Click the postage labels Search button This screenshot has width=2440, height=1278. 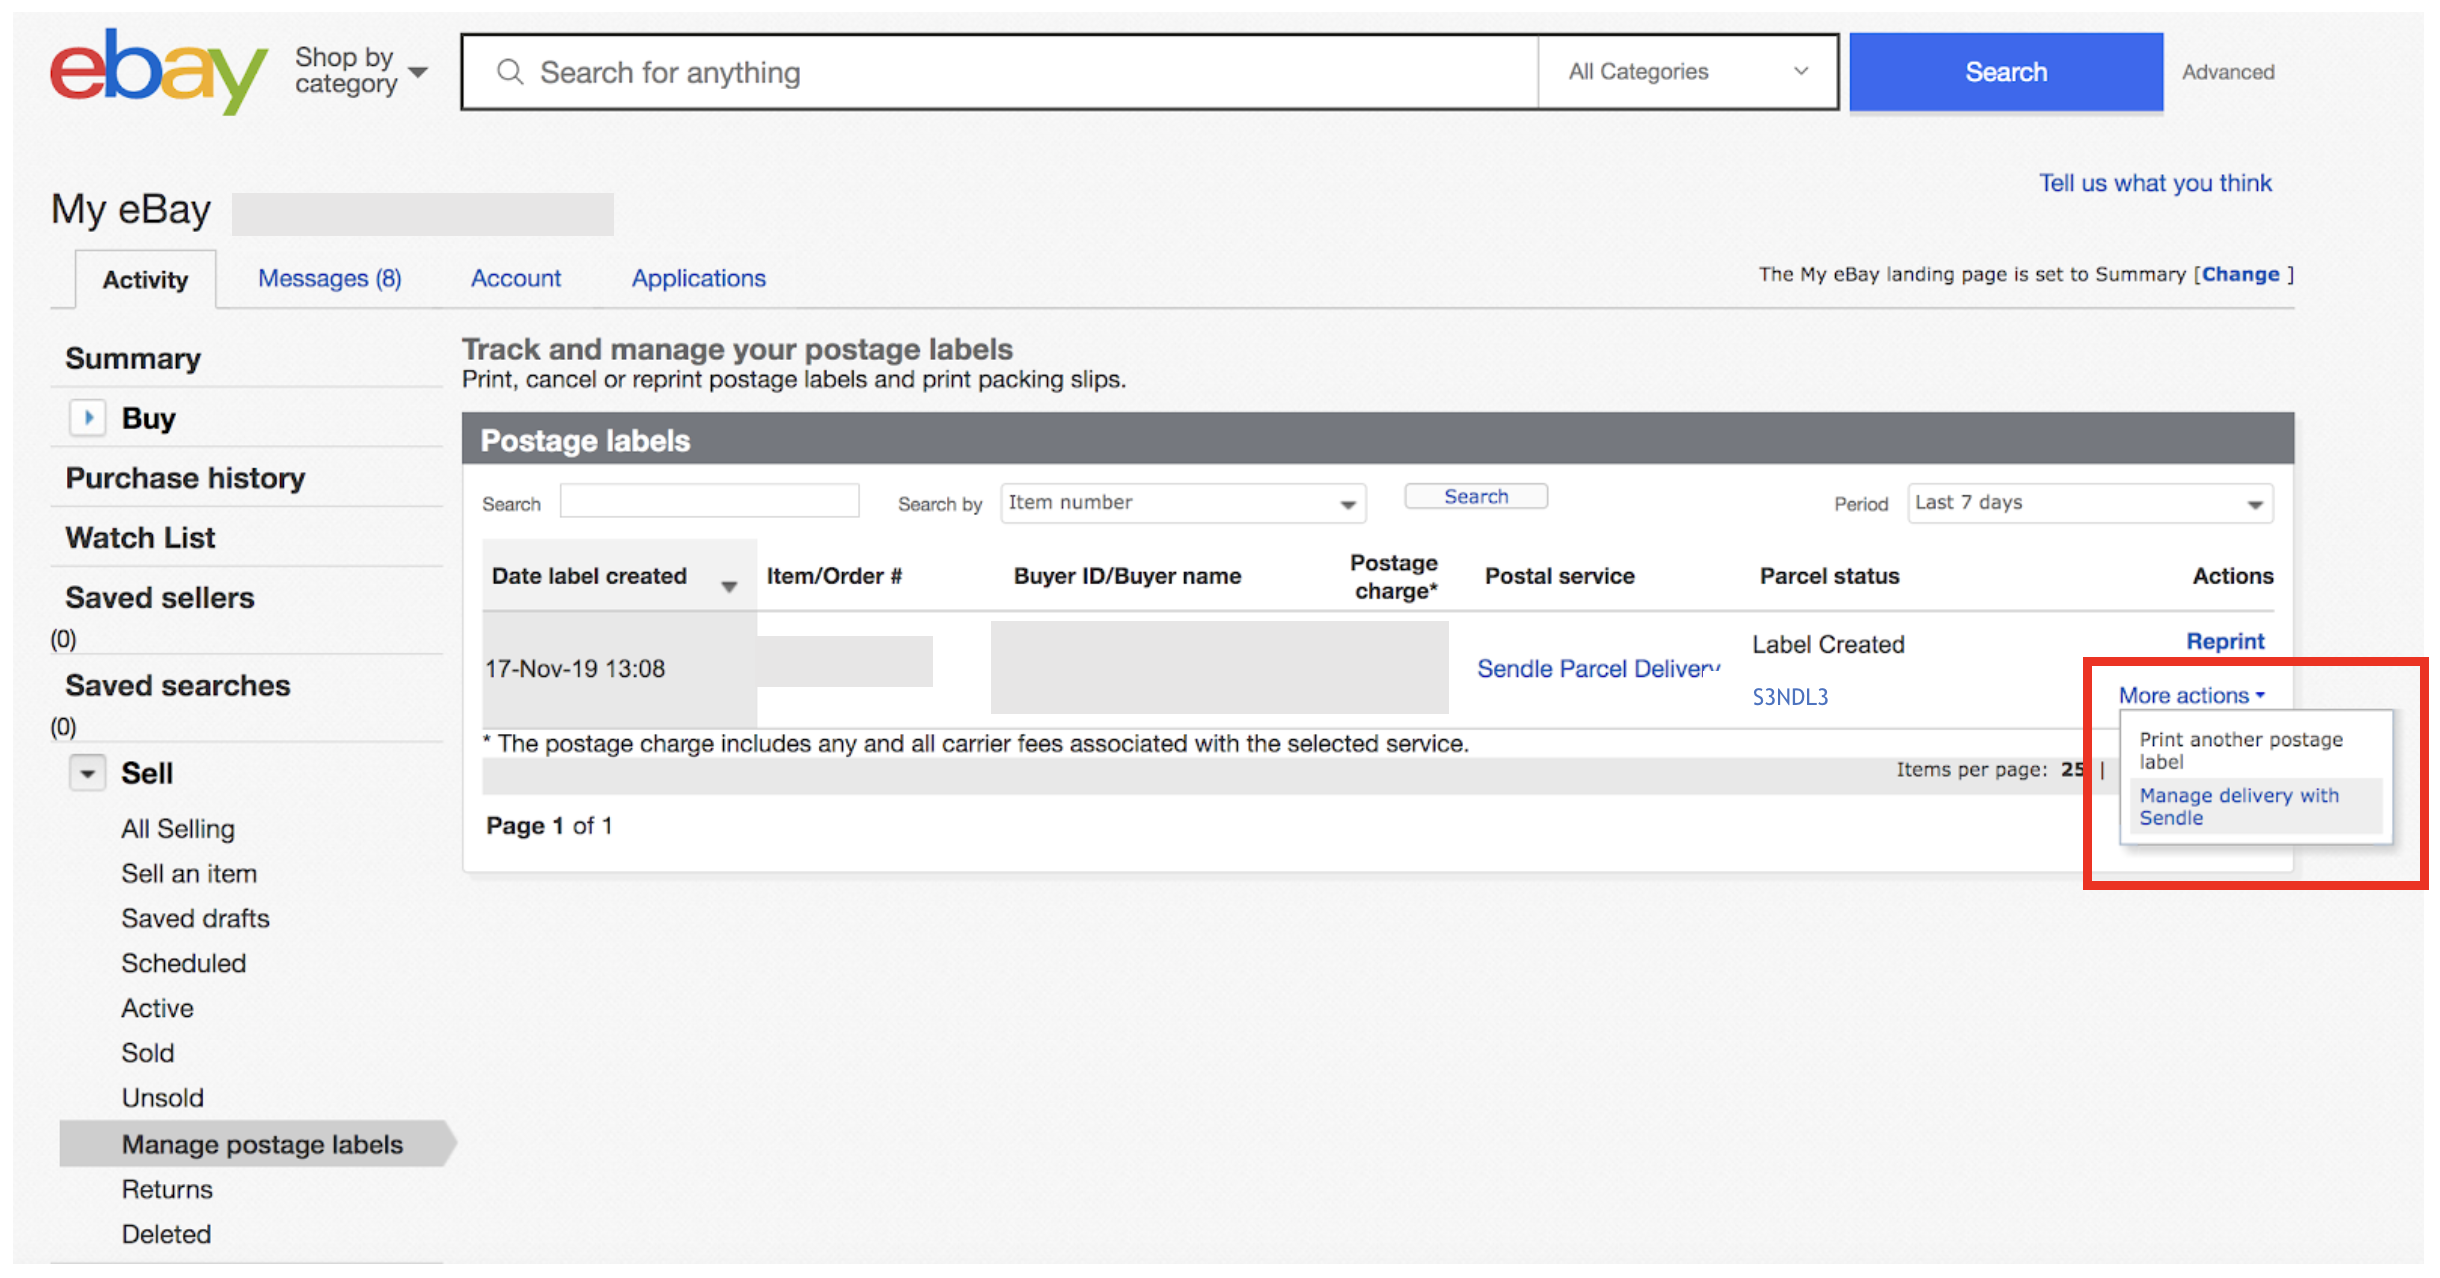pos(1476,496)
